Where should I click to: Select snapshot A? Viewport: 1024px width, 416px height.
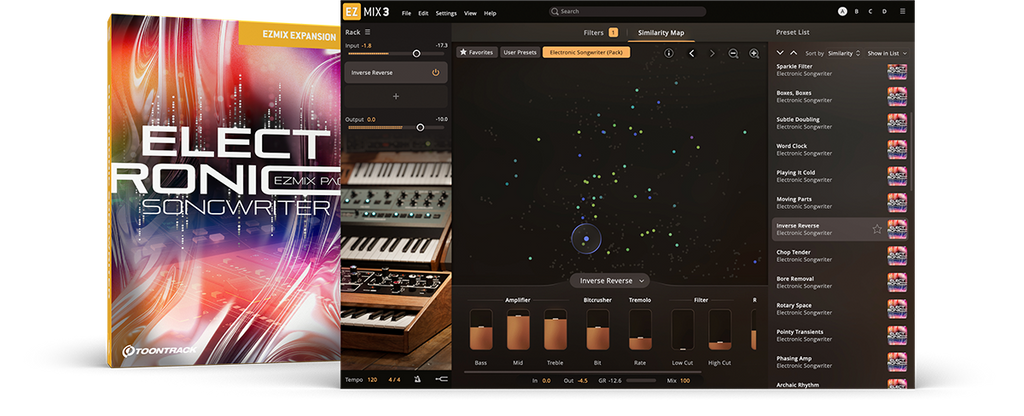pos(842,12)
